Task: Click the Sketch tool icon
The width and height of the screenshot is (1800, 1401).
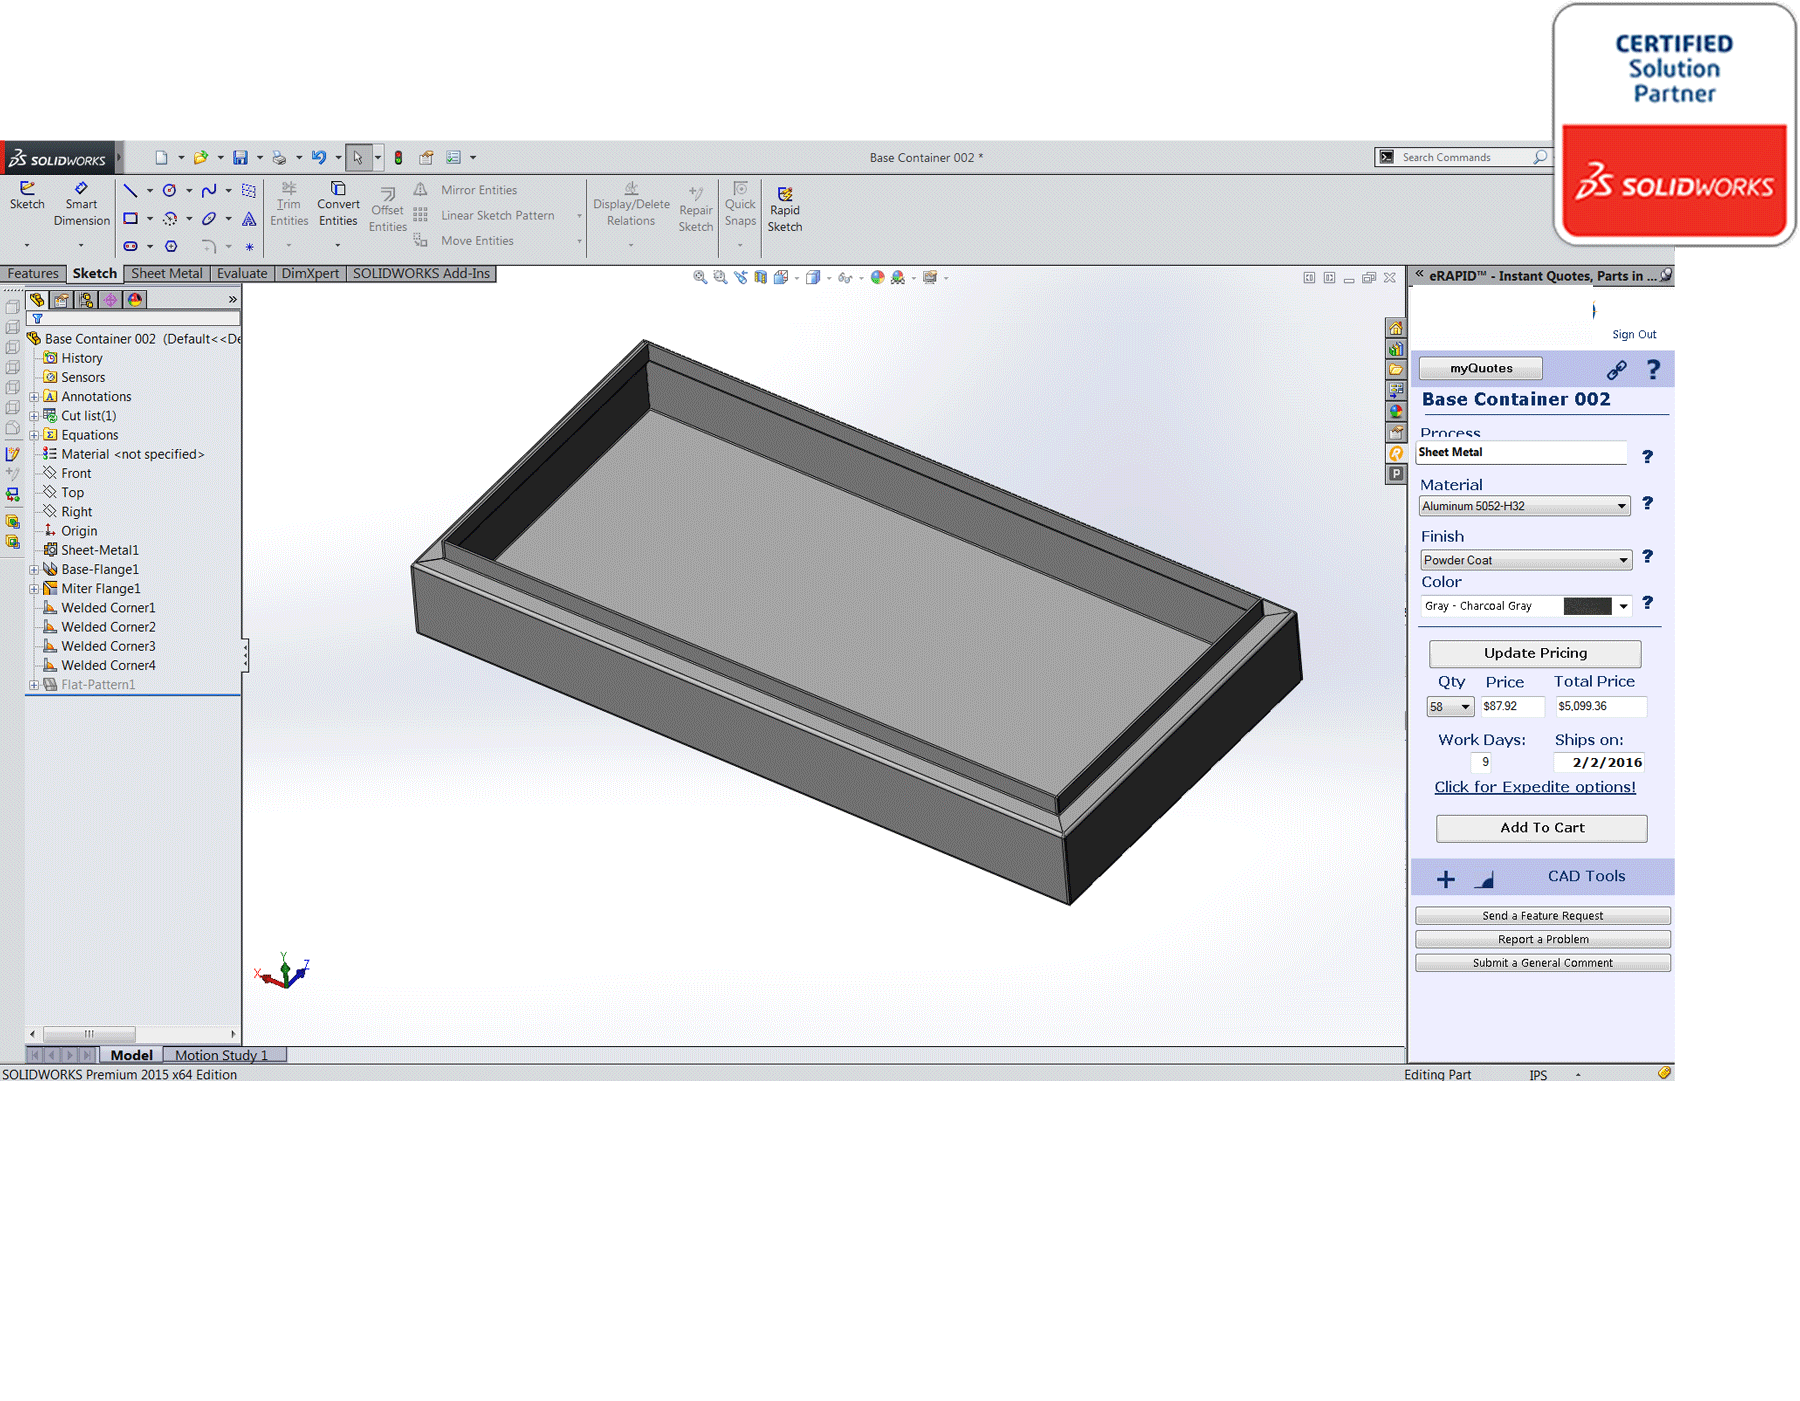Action: (x=27, y=195)
